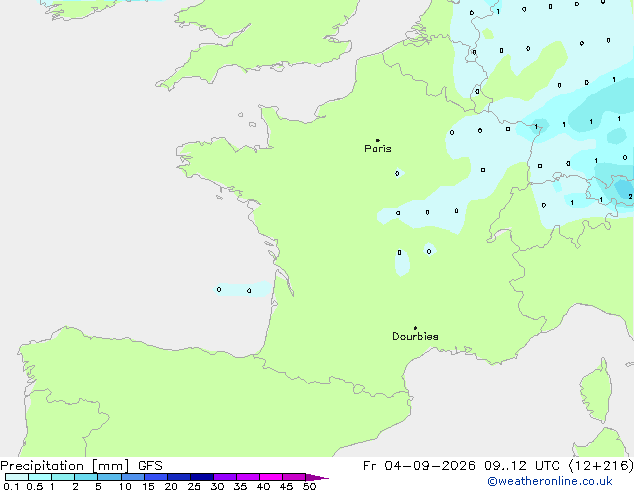This screenshot has width=634, height=490.
Task: Click the legend label 0.1
Action: tap(11, 486)
